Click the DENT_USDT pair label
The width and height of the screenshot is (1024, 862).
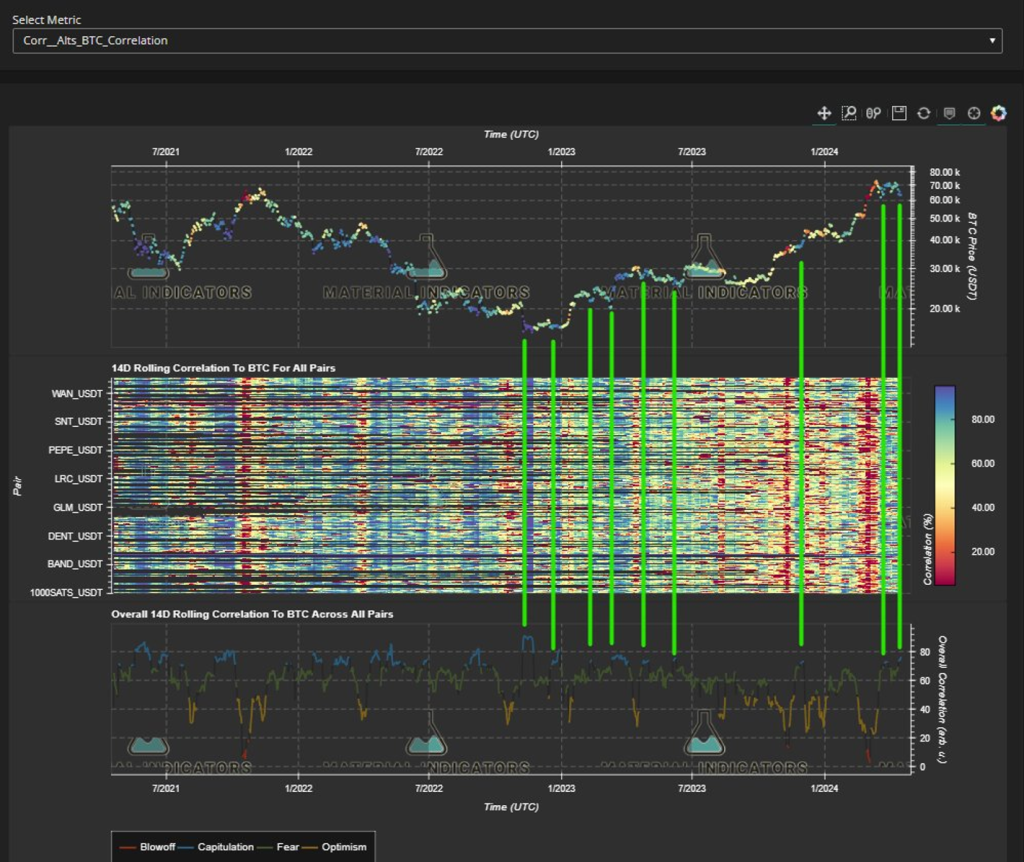click(76, 536)
